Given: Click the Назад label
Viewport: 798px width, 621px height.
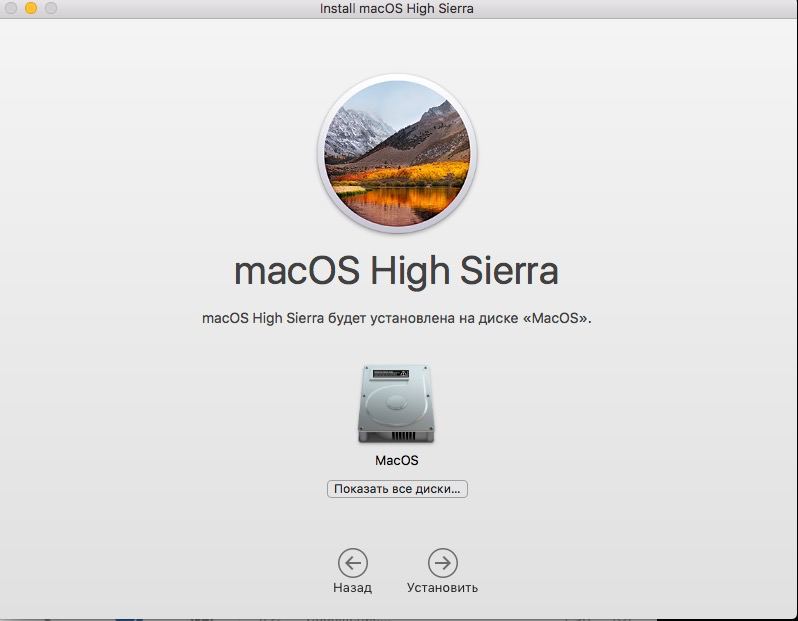Looking at the screenshot, I should (353, 587).
